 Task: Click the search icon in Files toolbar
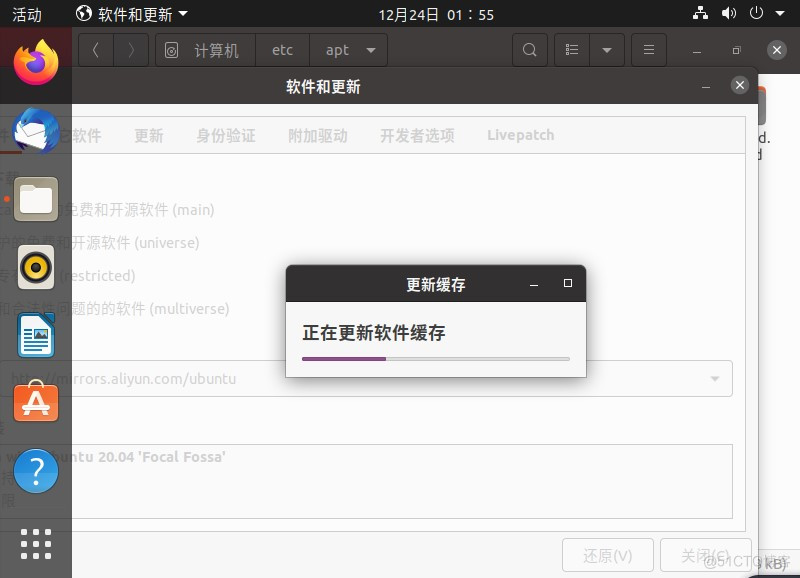pos(530,50)
